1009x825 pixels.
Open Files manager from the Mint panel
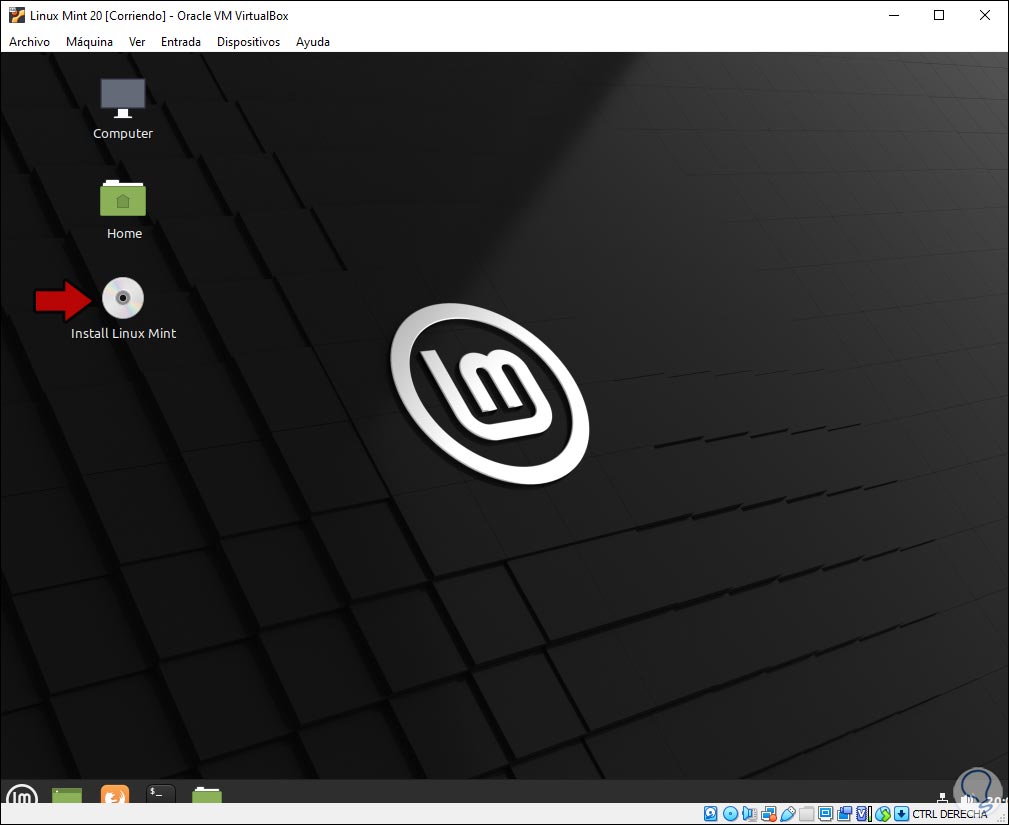click(207, 795)
